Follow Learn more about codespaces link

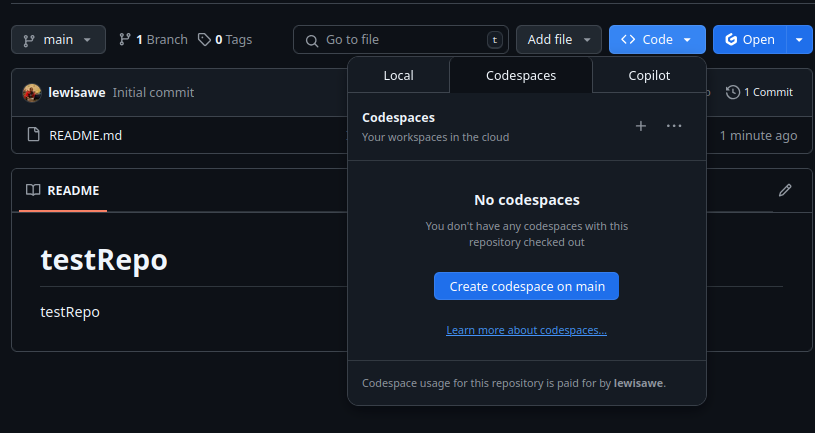pyautogui.click(x=527, y=330)
